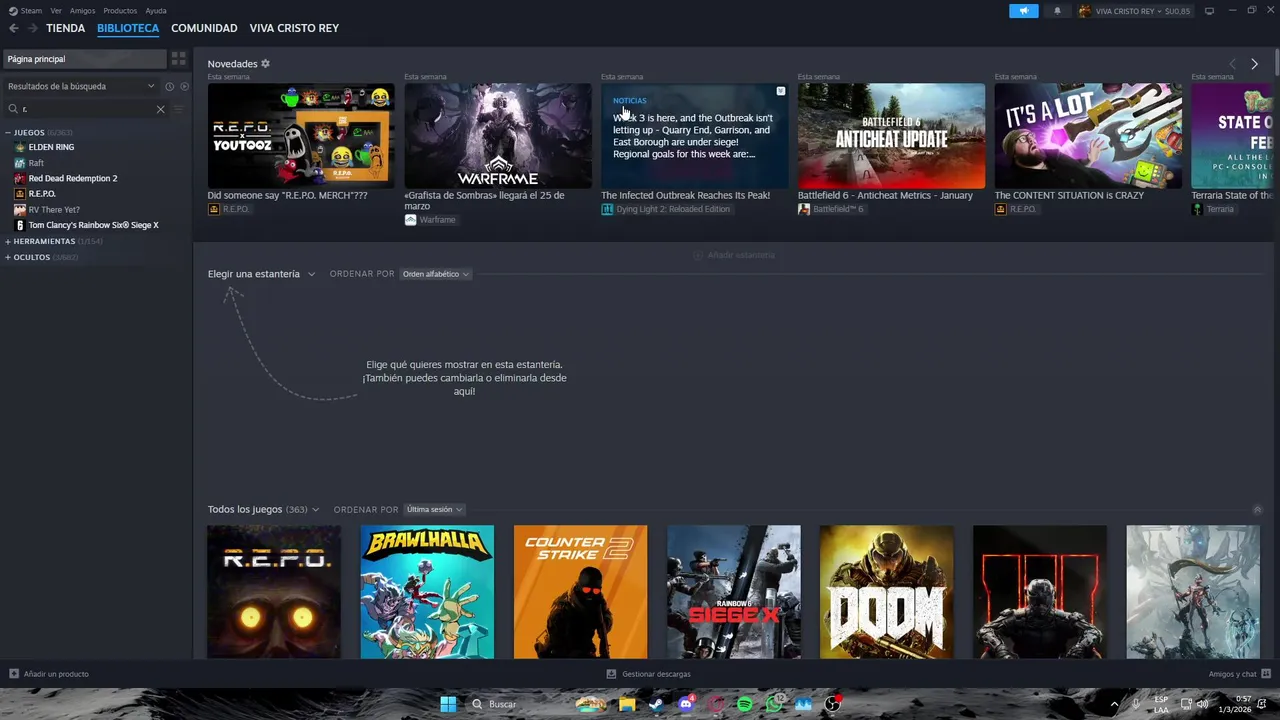Click the DOOM game cover

point(886,592)
